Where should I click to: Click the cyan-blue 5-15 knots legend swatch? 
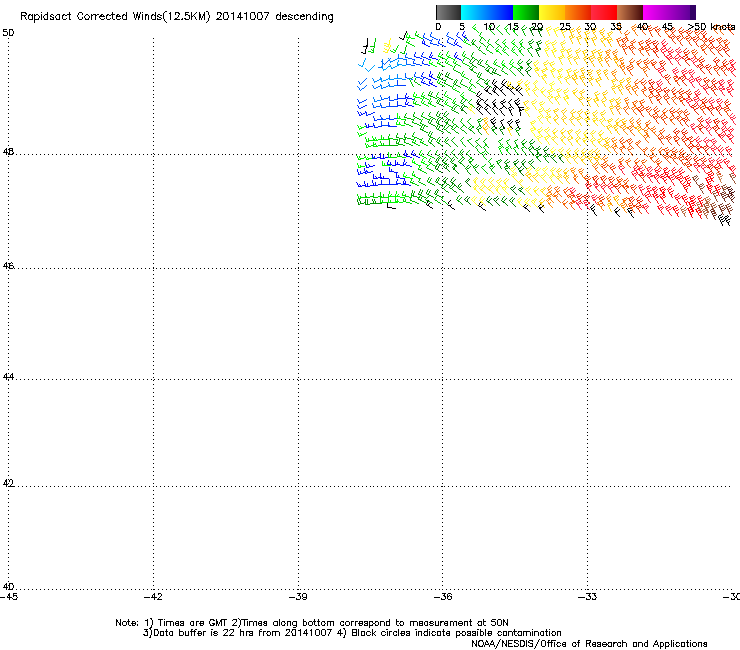(487, 12)
